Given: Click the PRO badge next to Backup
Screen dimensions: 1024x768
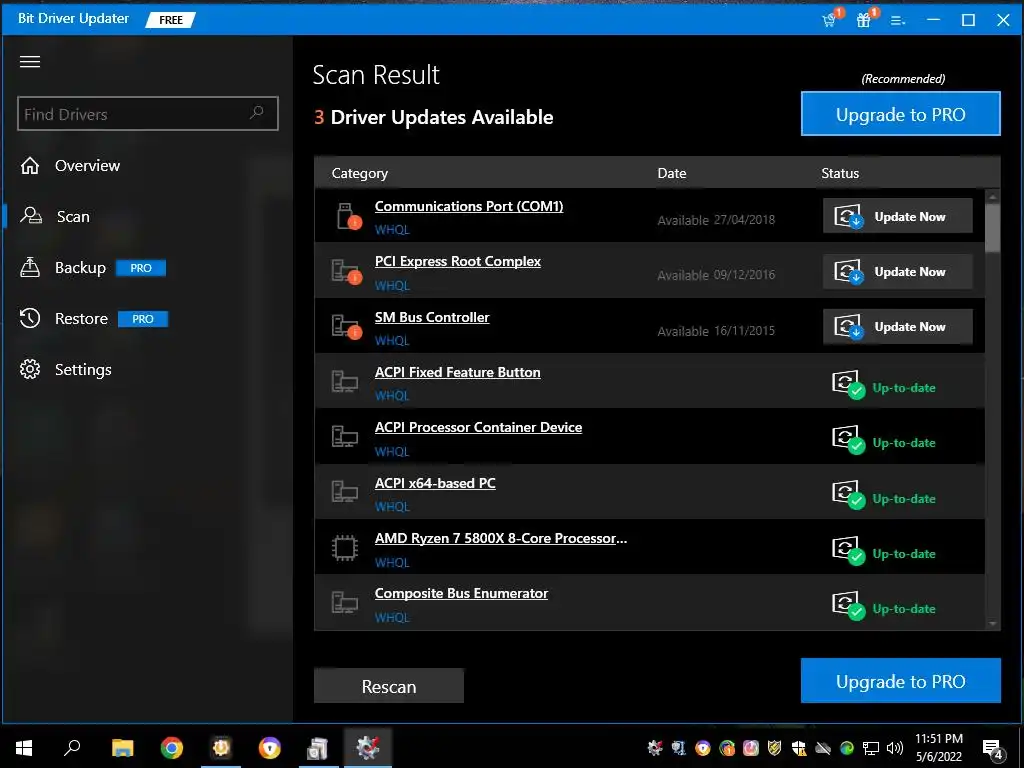Looking at the screenshot, I should click(x=141, y=268).
